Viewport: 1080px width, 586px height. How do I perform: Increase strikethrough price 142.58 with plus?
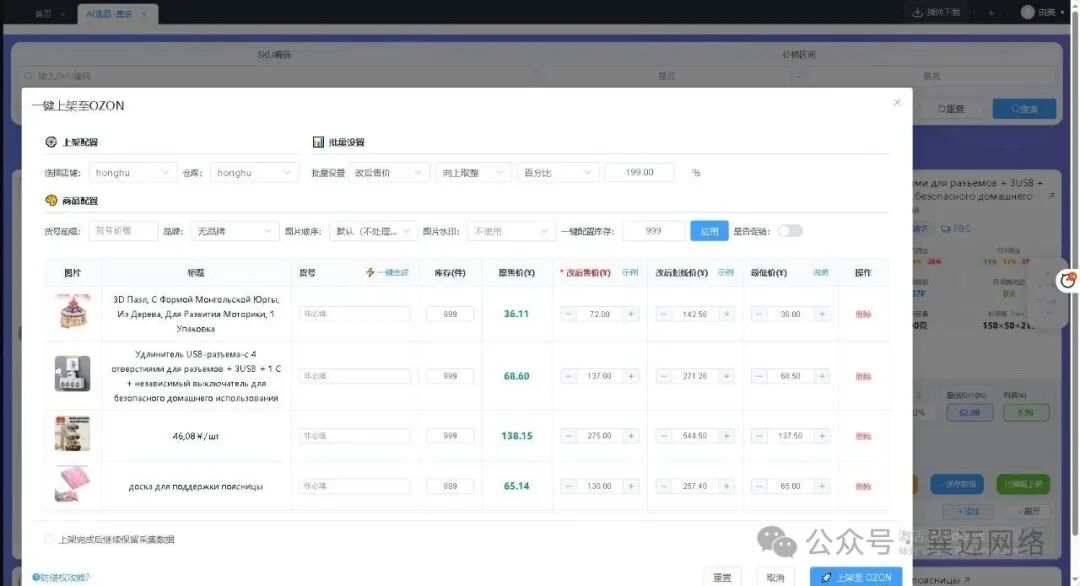[727, 314]
